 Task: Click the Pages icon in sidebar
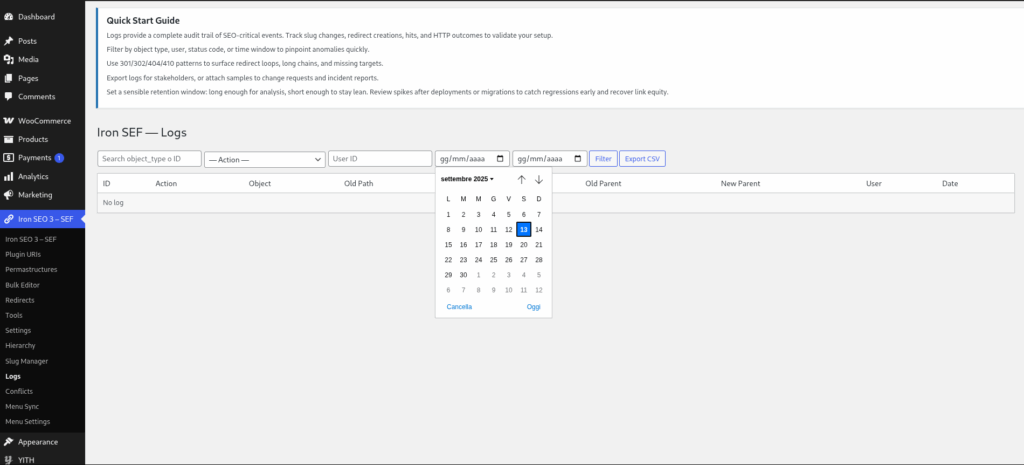(8, 78)
